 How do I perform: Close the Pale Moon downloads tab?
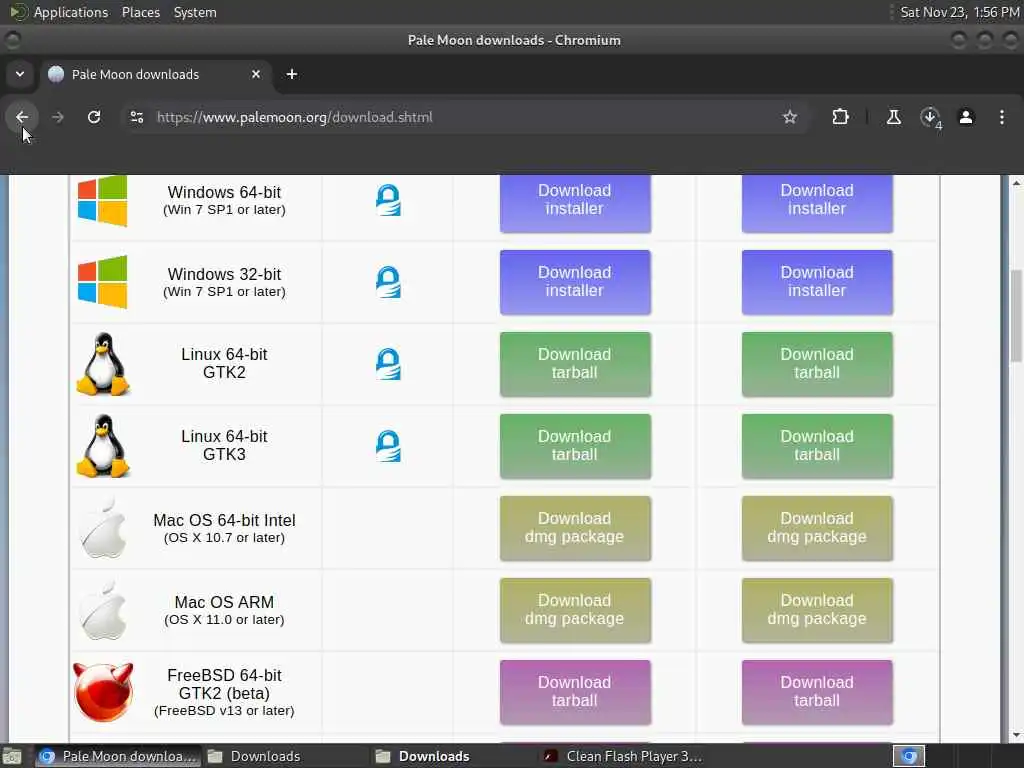coord(256,74)
